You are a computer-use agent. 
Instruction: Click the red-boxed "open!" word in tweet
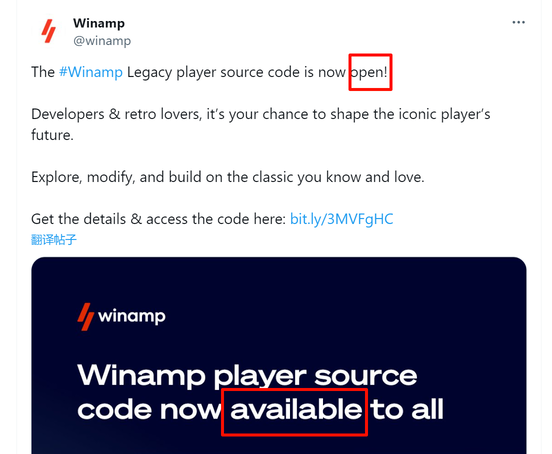[369, 72]
